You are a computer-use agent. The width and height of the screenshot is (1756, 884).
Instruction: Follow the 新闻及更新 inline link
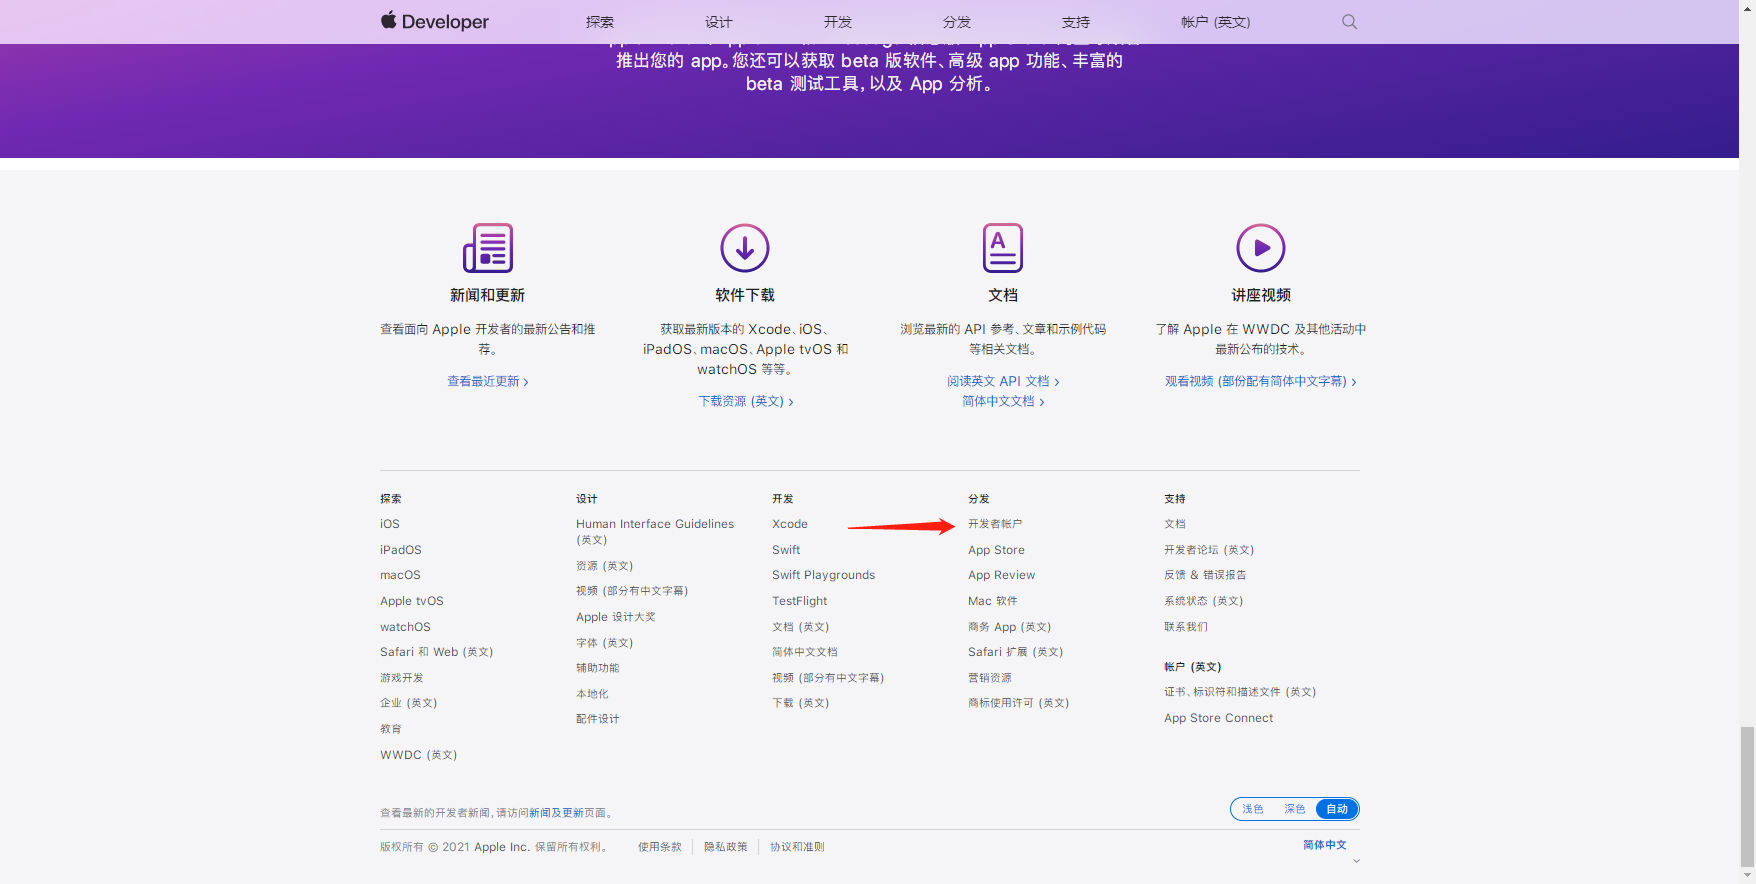556,813
